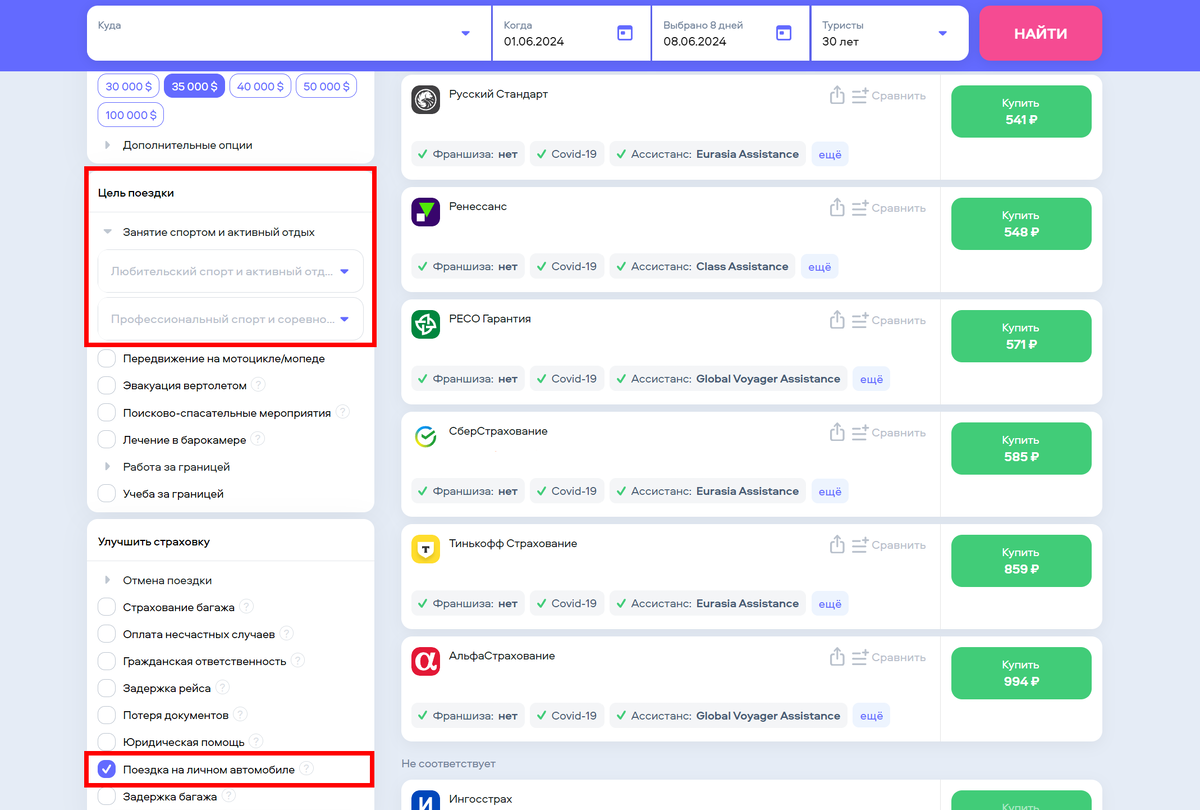Open the help icon for Оплата несчастных случаев
The image size is (1200, 810).
(287, 634)
